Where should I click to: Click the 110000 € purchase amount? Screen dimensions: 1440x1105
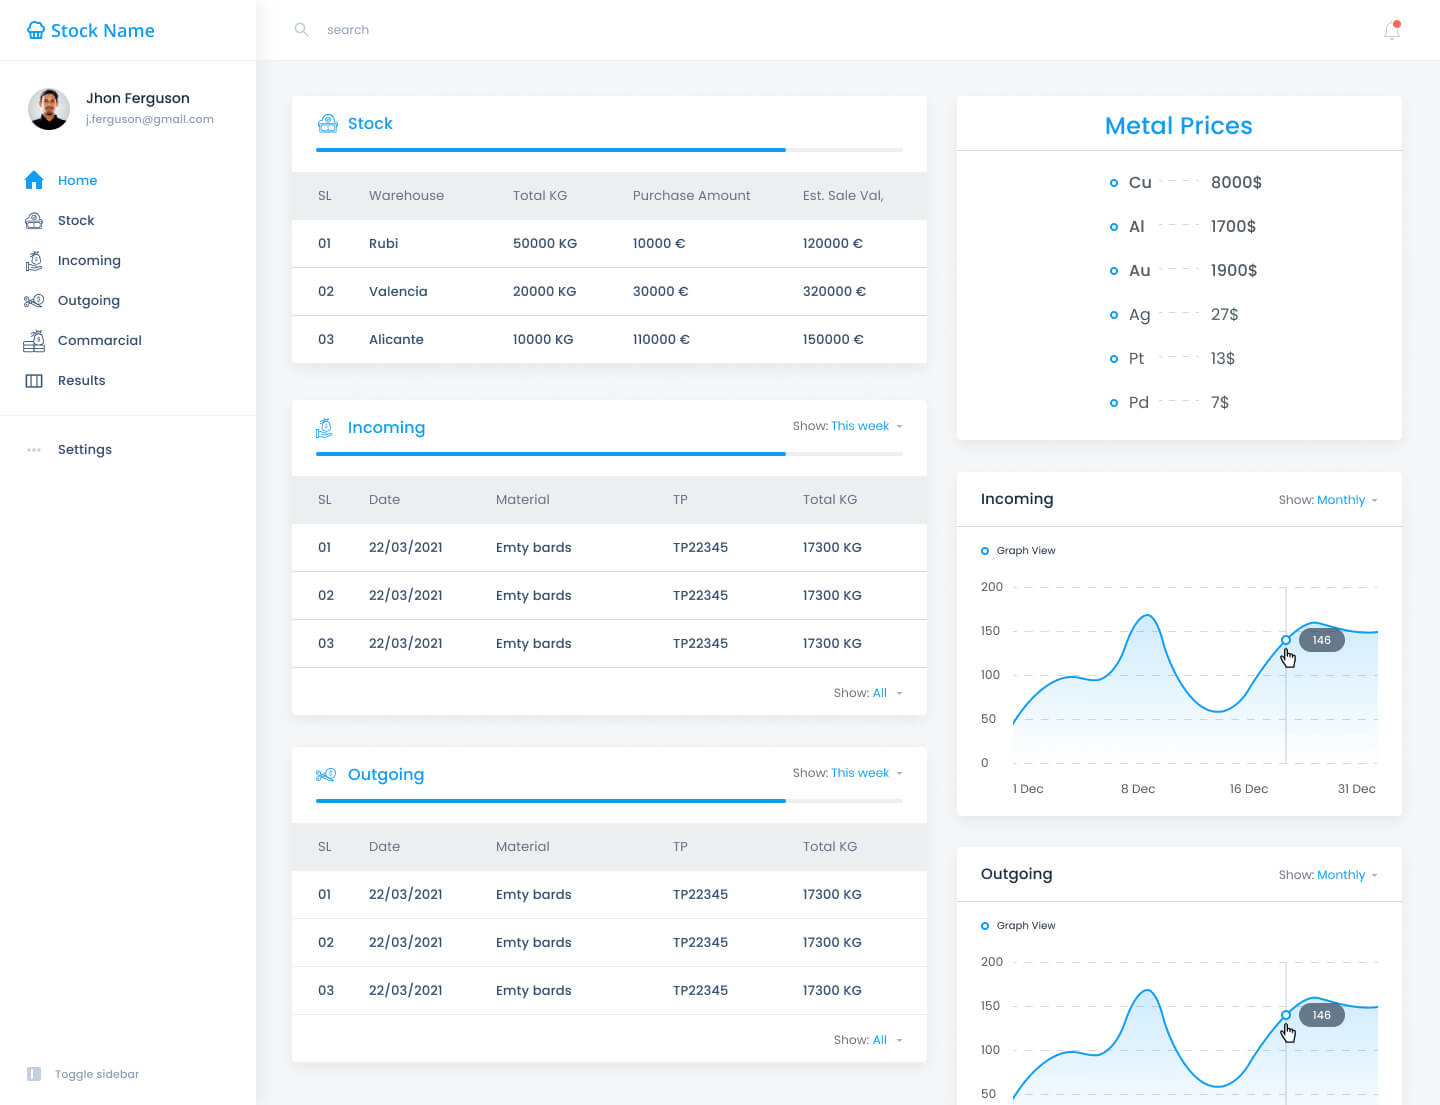click(x=661, y=339)
